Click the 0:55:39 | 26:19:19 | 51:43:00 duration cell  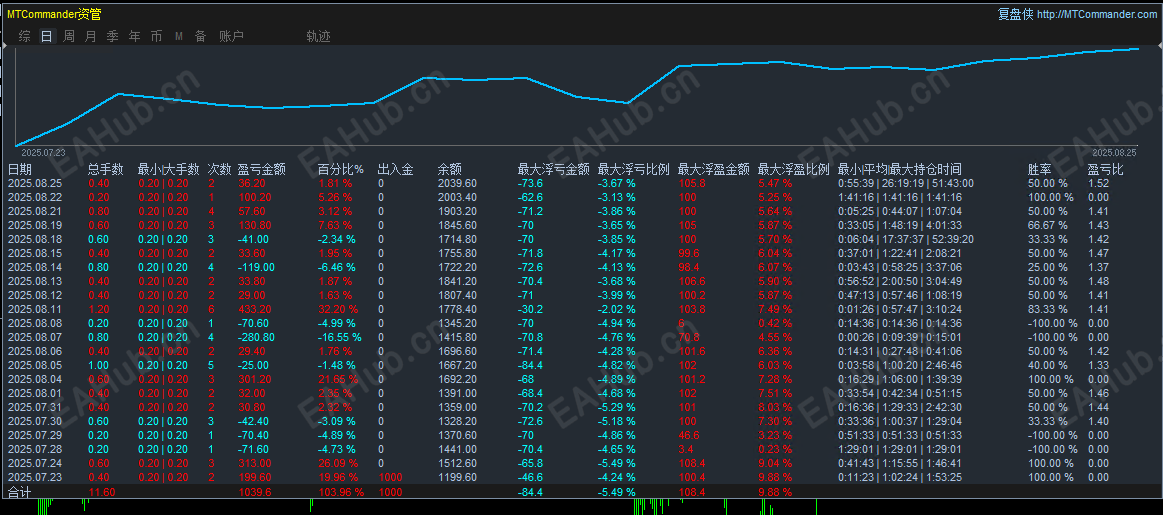pyautogui.click(x=906, y=183)
